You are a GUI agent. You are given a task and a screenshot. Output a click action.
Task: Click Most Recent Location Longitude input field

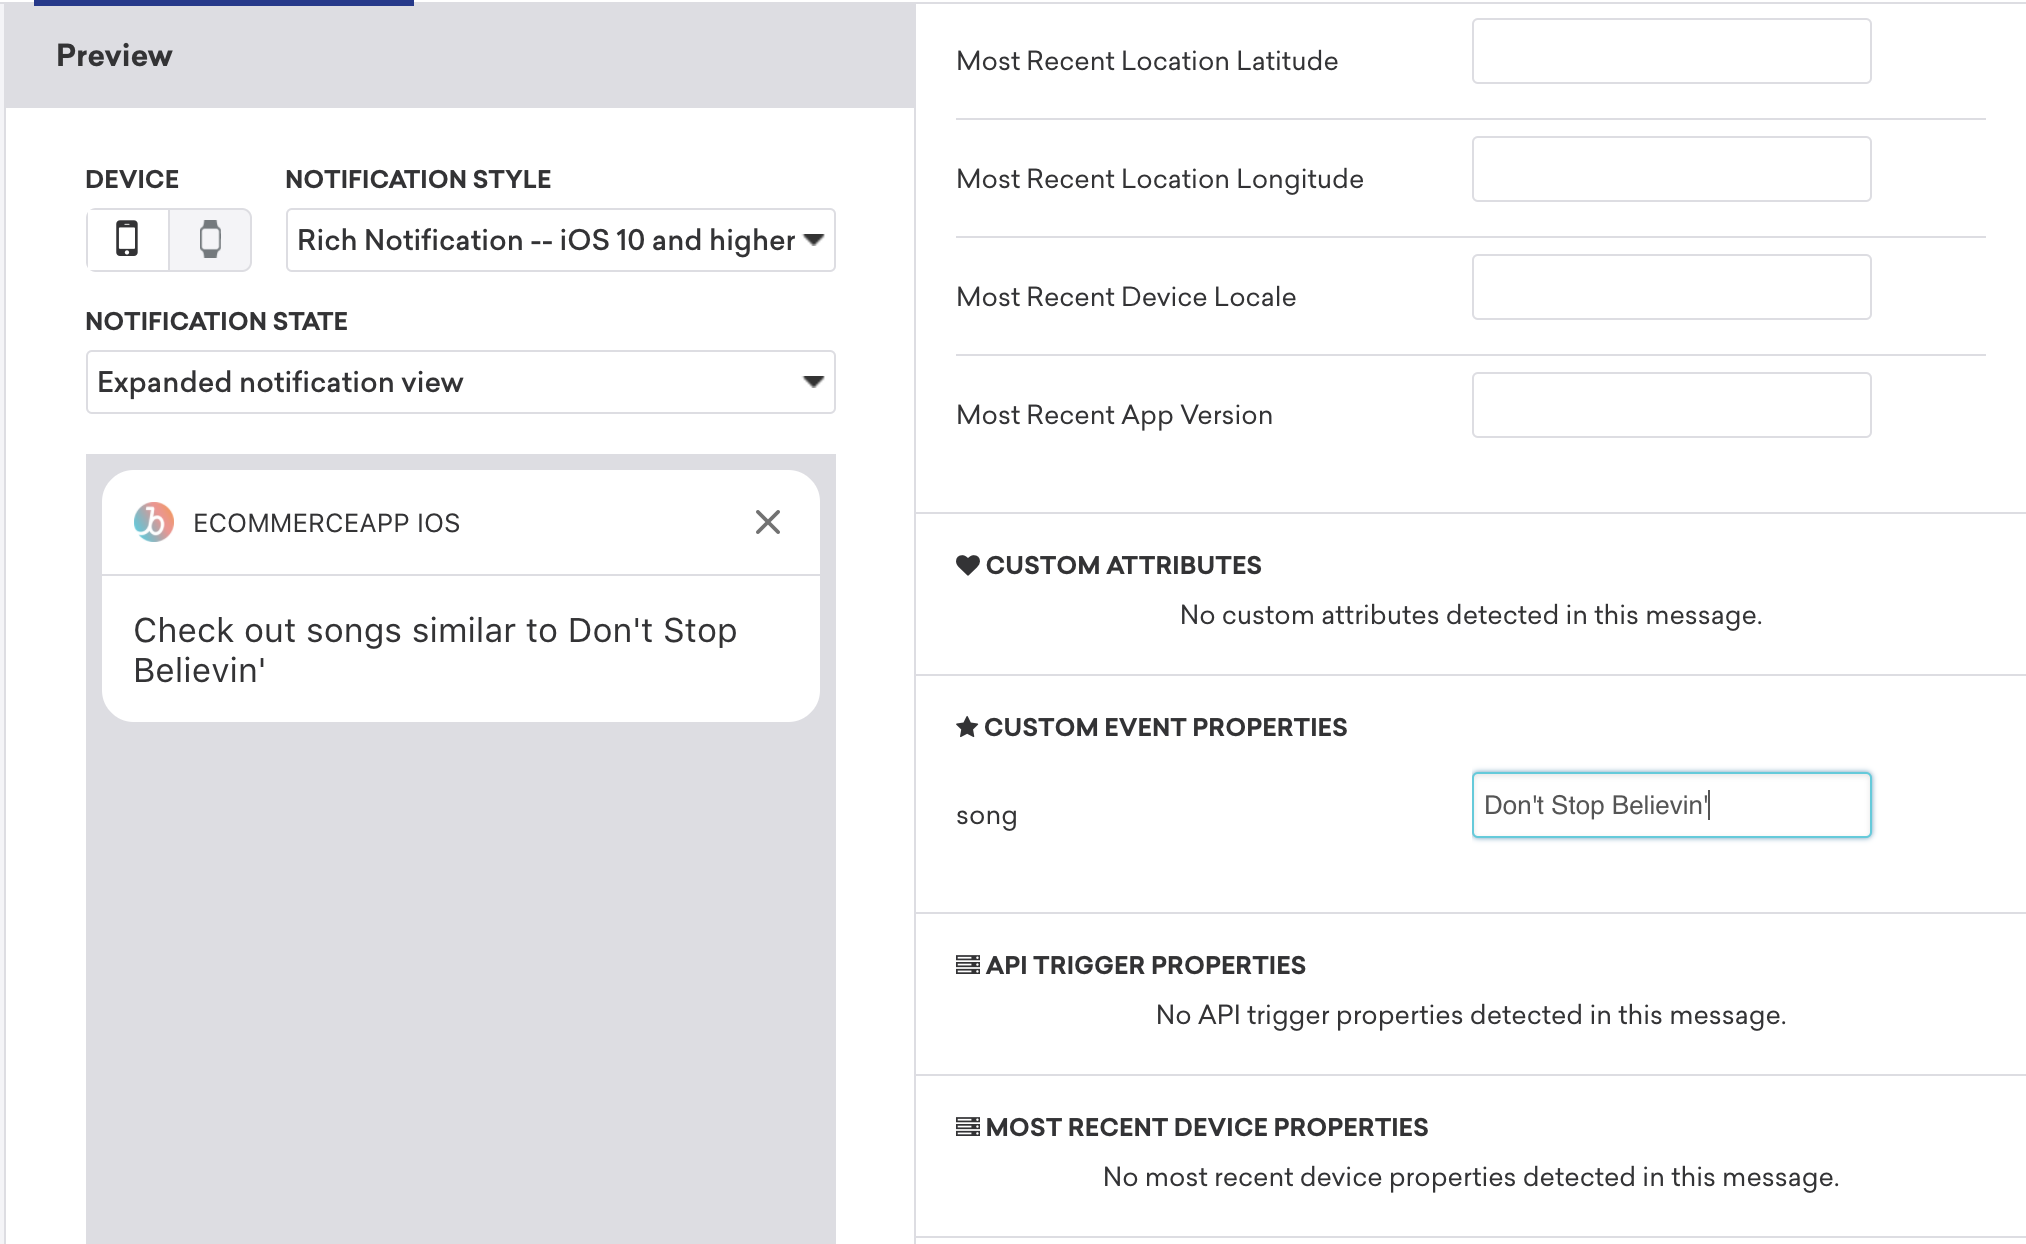tap(1671, 178)
